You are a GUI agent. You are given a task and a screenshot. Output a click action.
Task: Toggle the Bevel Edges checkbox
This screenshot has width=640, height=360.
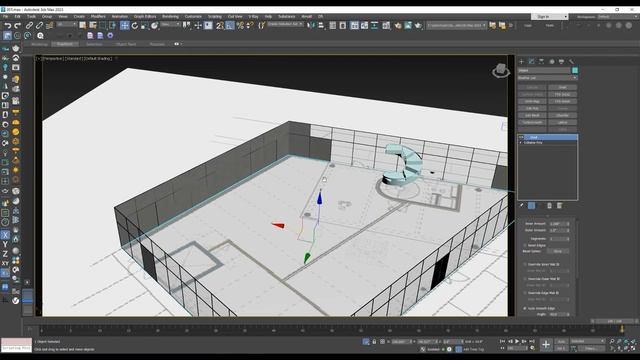click(525, 245)
